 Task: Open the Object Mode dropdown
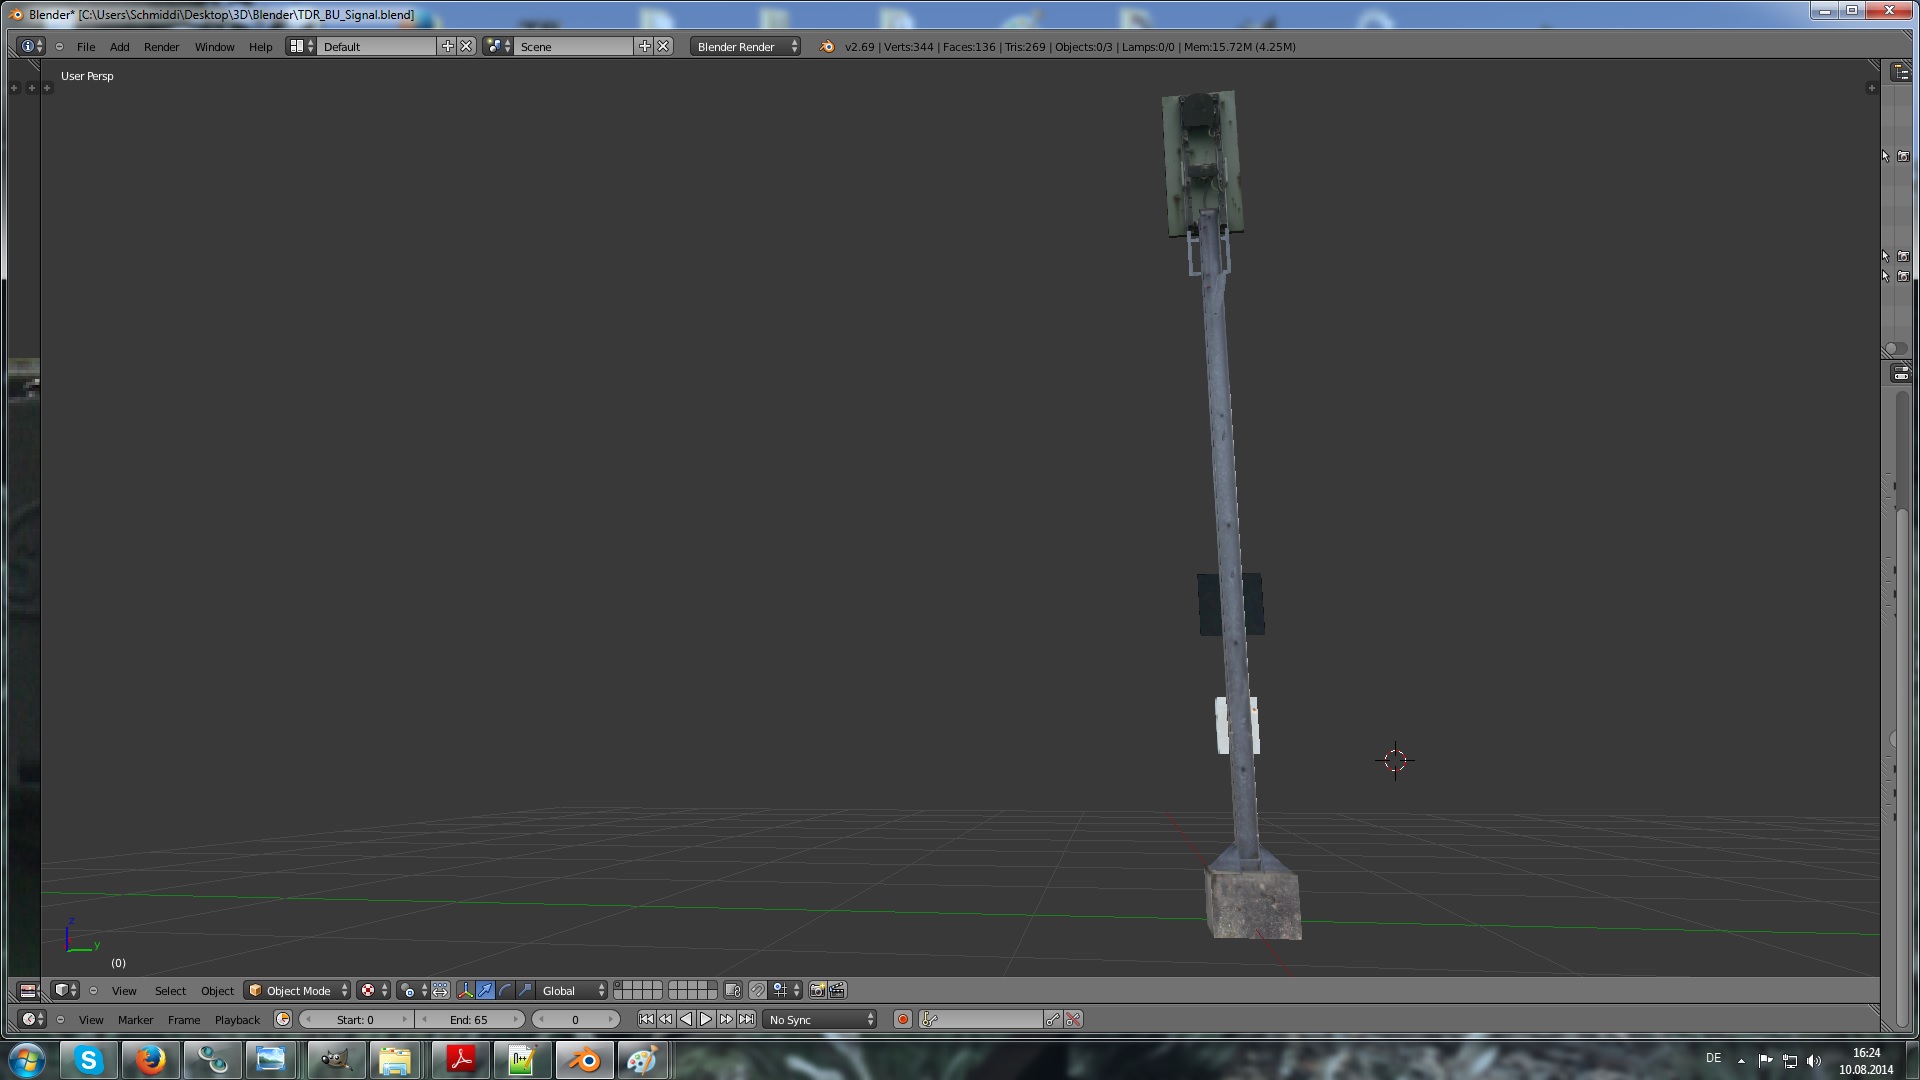tap(297, 990)
